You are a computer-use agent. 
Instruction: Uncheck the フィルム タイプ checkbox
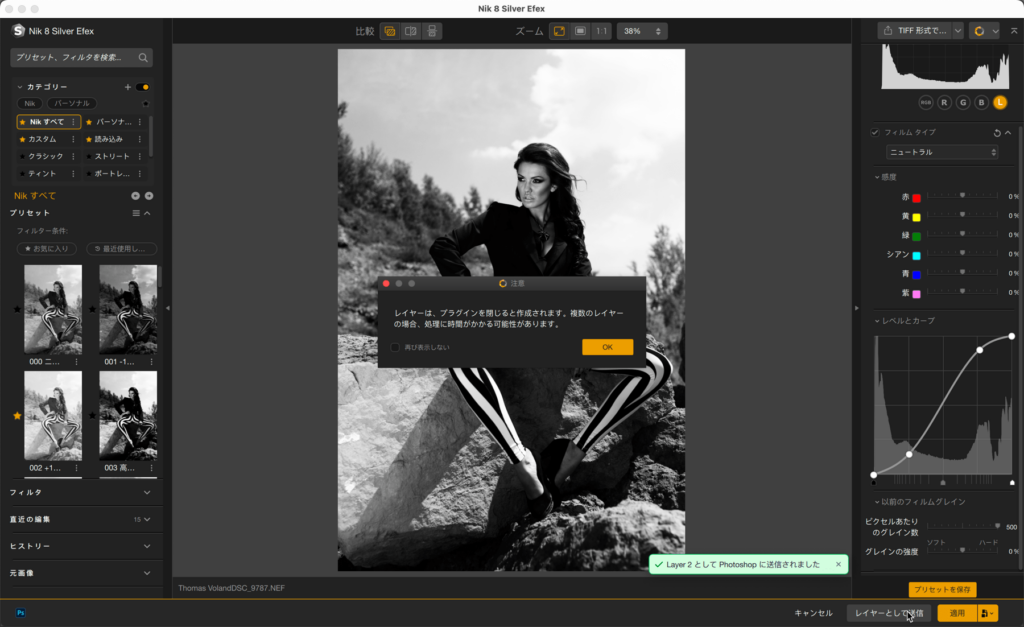[x=875, y=133]
